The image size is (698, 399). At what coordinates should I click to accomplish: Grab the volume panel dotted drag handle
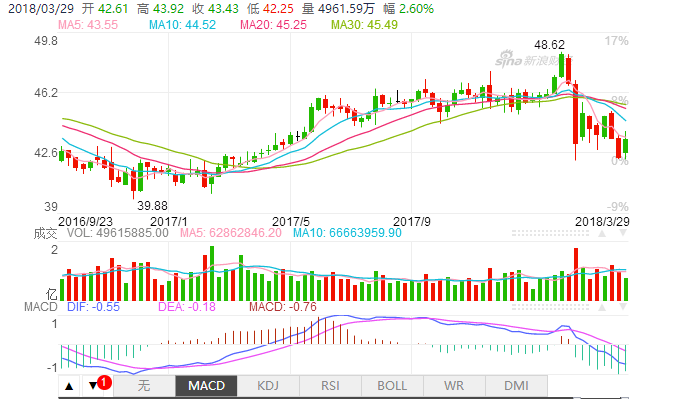(550, 233)
